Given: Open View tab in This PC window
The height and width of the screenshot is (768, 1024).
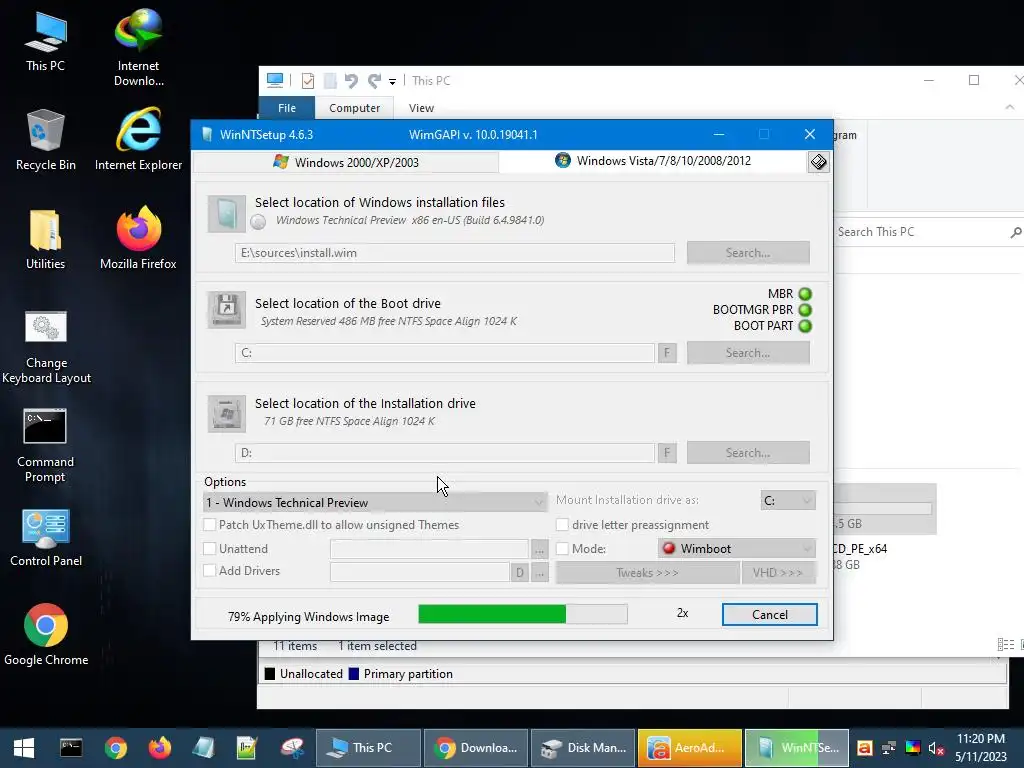Looking at the screenshot, I should click(421, 108).
